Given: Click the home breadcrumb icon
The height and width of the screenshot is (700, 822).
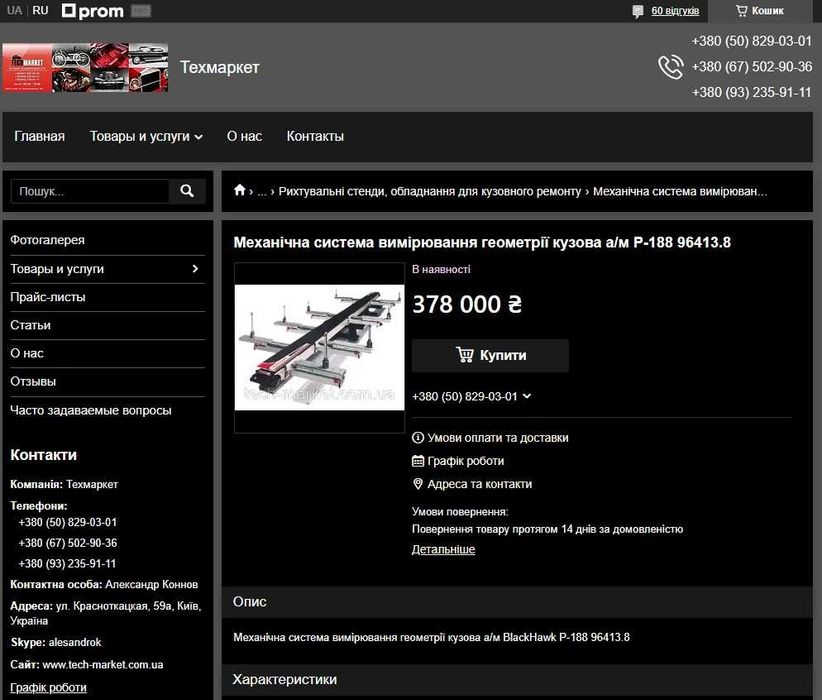Looking at the screenshot, I should pyautogui.click(x=240, y=190).
